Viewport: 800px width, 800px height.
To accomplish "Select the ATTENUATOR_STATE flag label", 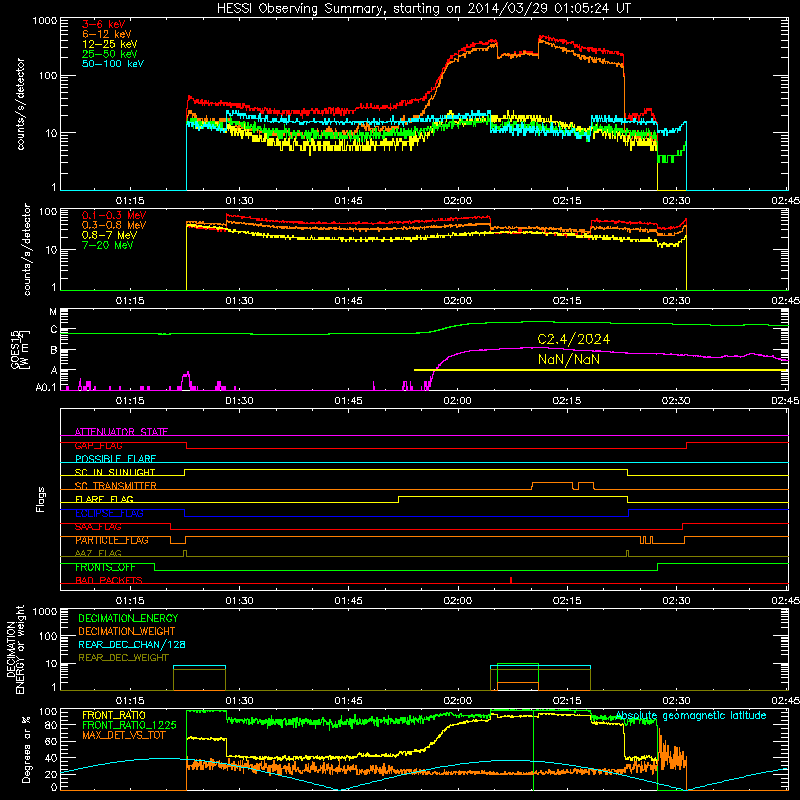I will tap(121, 432).
